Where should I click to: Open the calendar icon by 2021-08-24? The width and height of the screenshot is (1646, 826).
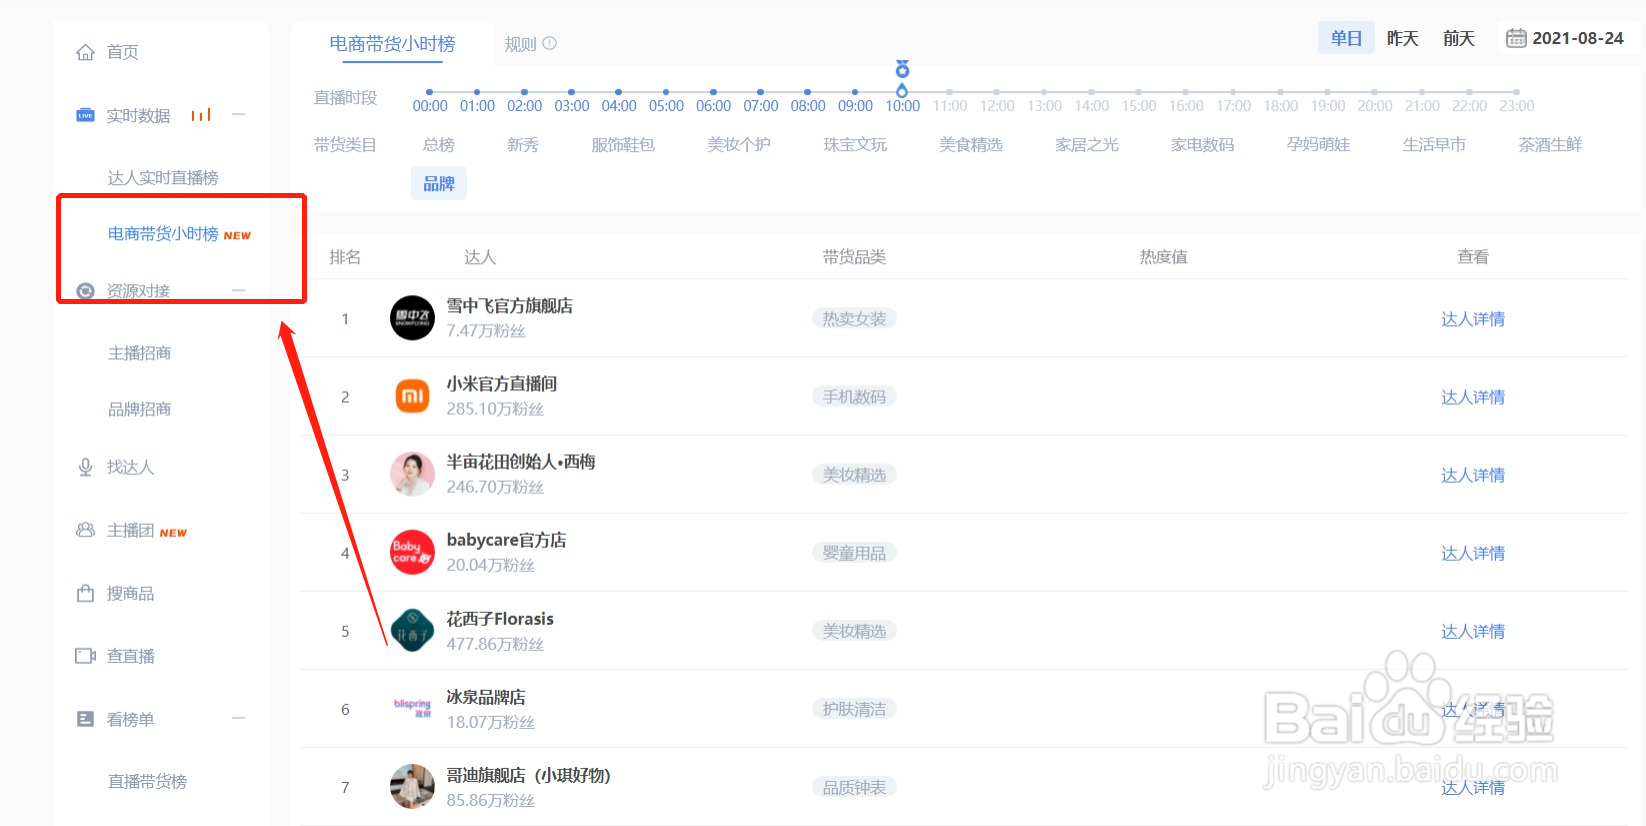[1516, 38]
